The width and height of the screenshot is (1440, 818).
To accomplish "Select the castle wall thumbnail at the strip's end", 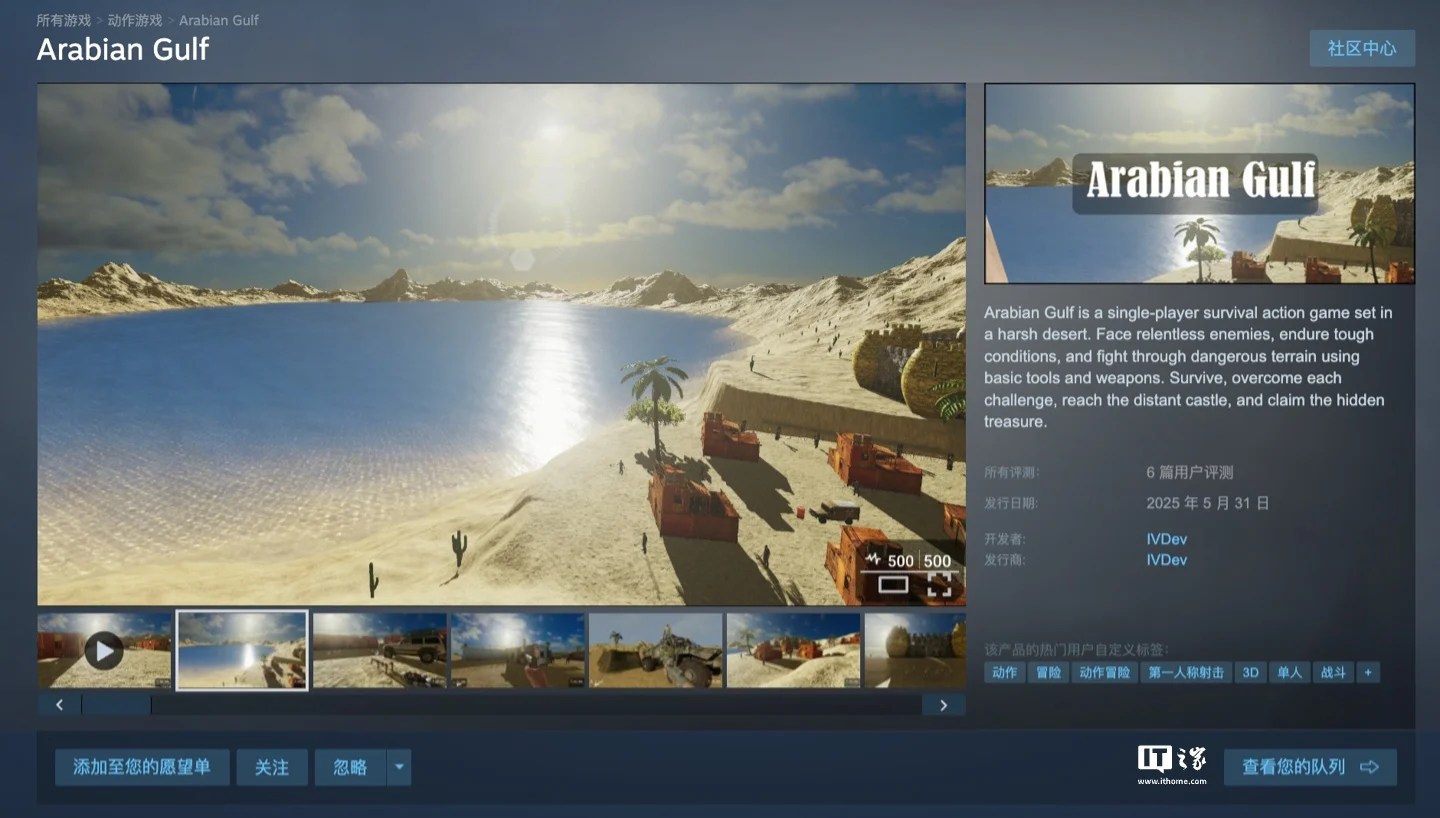I will click(x=915, y=651).
